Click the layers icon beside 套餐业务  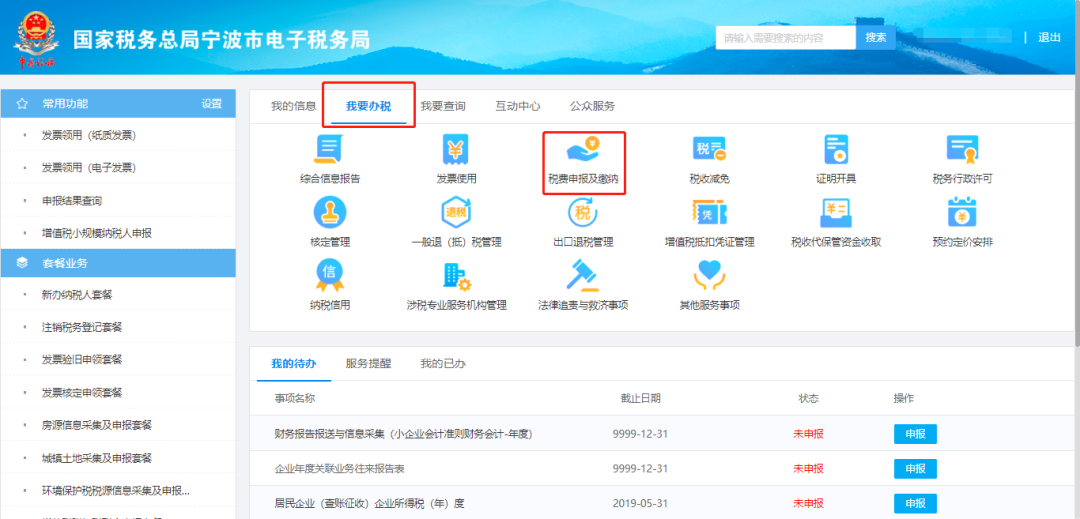pyautogui.click(x=22, y=263)
